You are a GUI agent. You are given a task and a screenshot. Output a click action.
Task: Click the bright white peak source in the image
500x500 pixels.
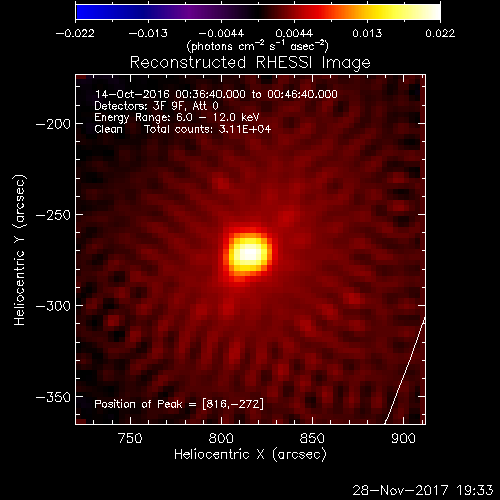pos(248,253)
